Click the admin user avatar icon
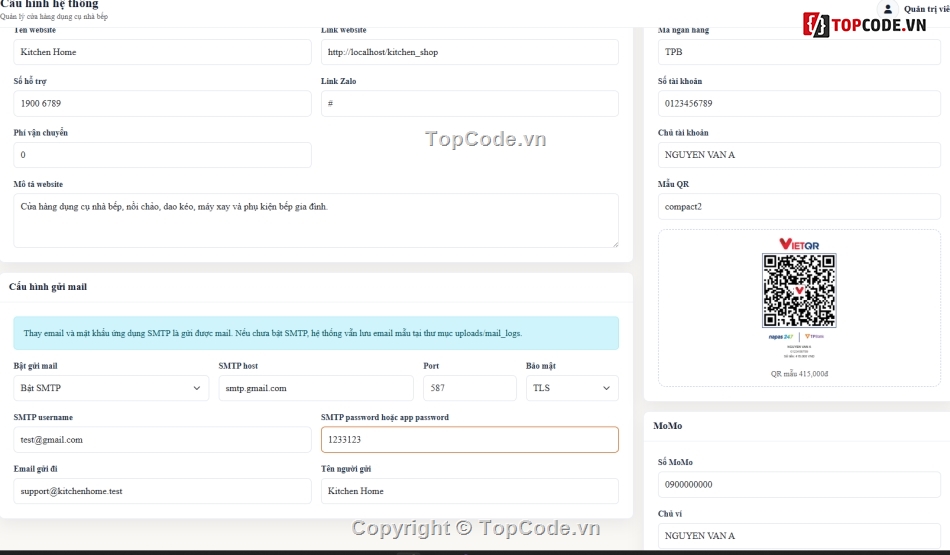The image size is (950, 555). tap(888, 9)
